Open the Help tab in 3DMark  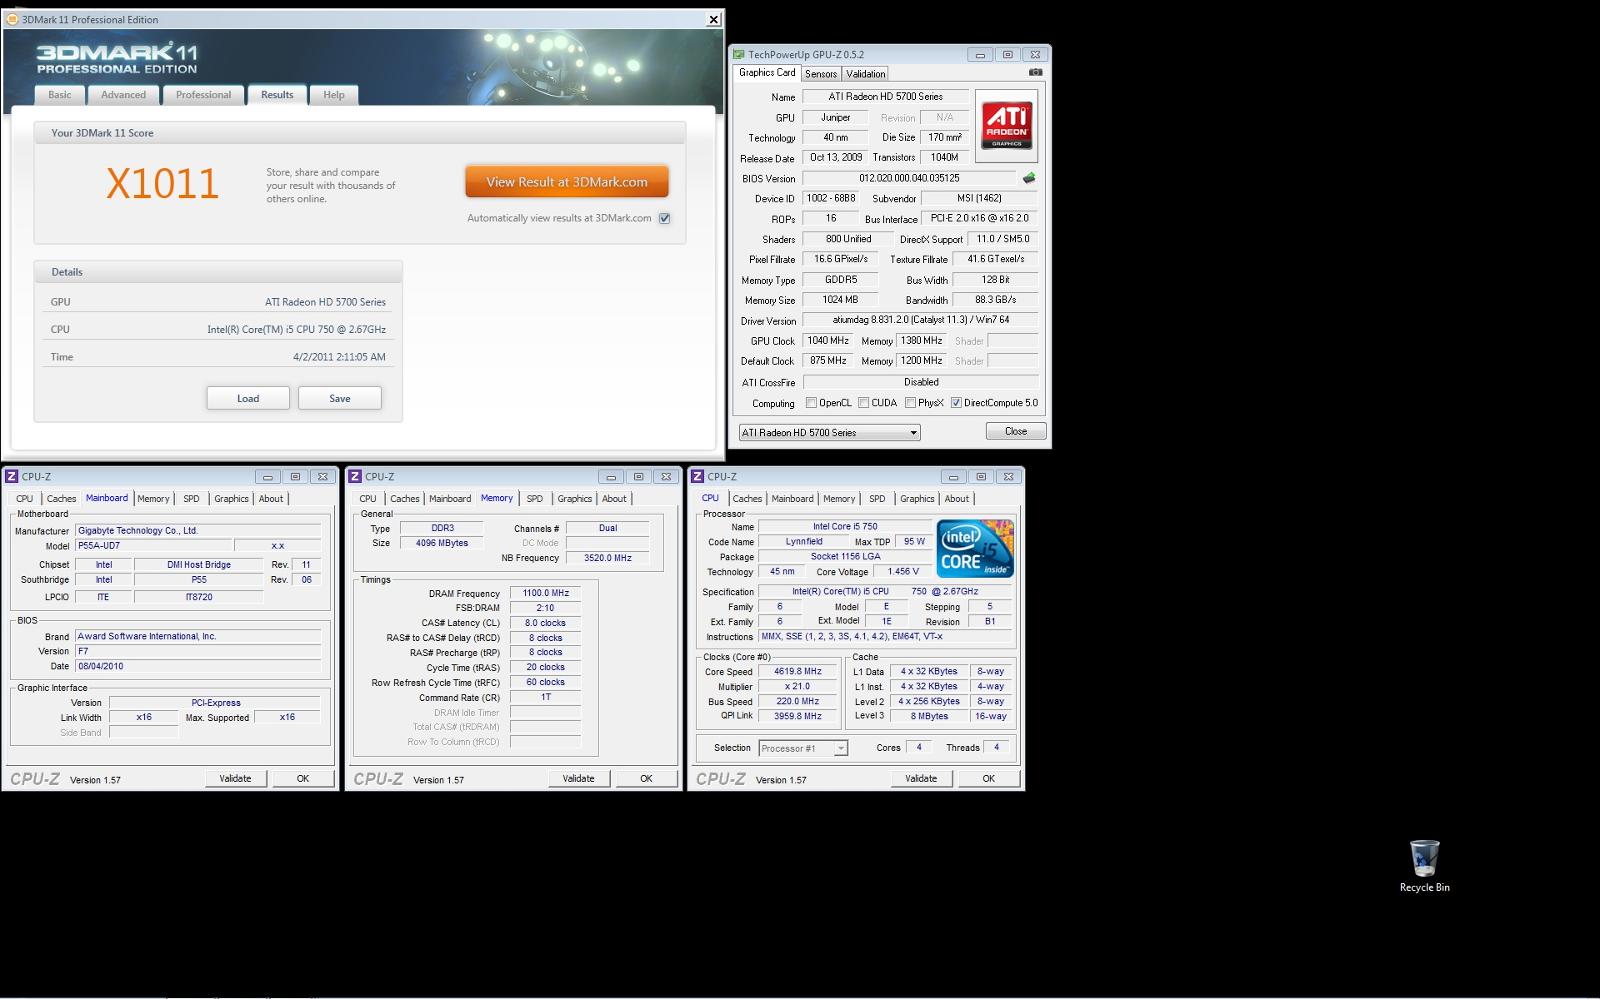[x=334, y=95]
